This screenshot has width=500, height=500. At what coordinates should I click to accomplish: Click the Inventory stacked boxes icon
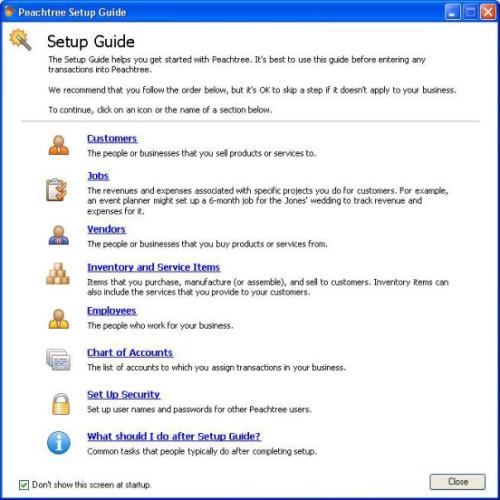coord(58,274)
